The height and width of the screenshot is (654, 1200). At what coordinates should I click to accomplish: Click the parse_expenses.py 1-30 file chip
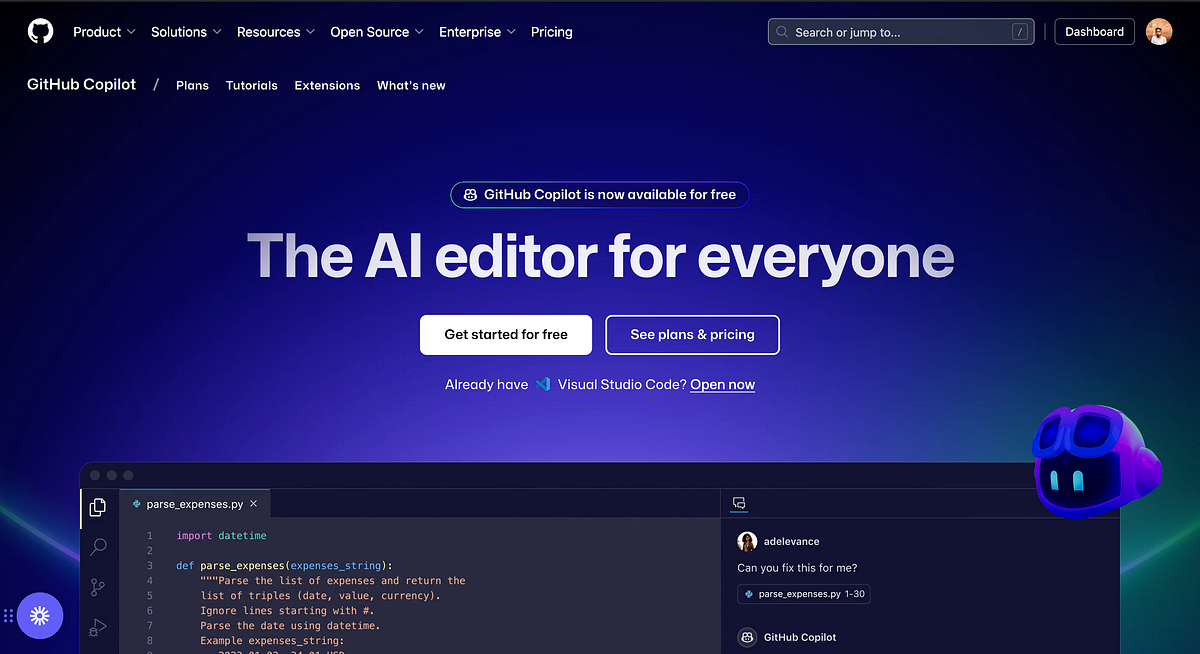[x=804, y=594]
